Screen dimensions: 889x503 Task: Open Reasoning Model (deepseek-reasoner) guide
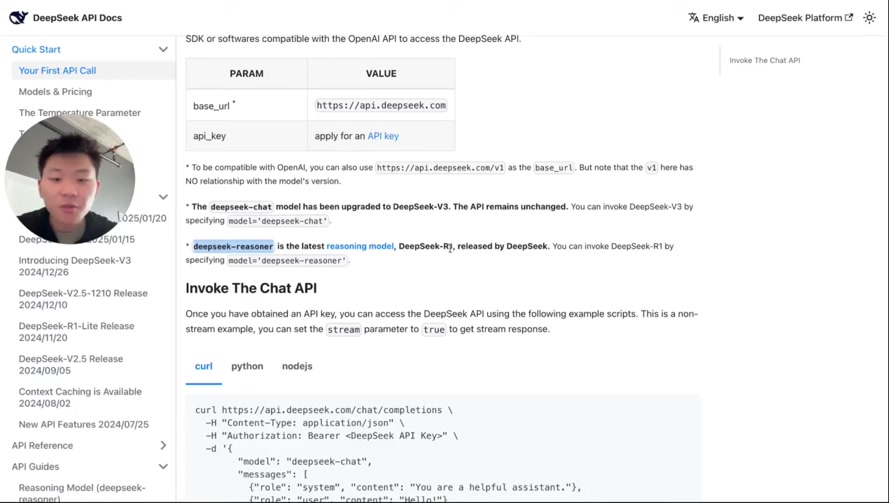click(82, 492)
